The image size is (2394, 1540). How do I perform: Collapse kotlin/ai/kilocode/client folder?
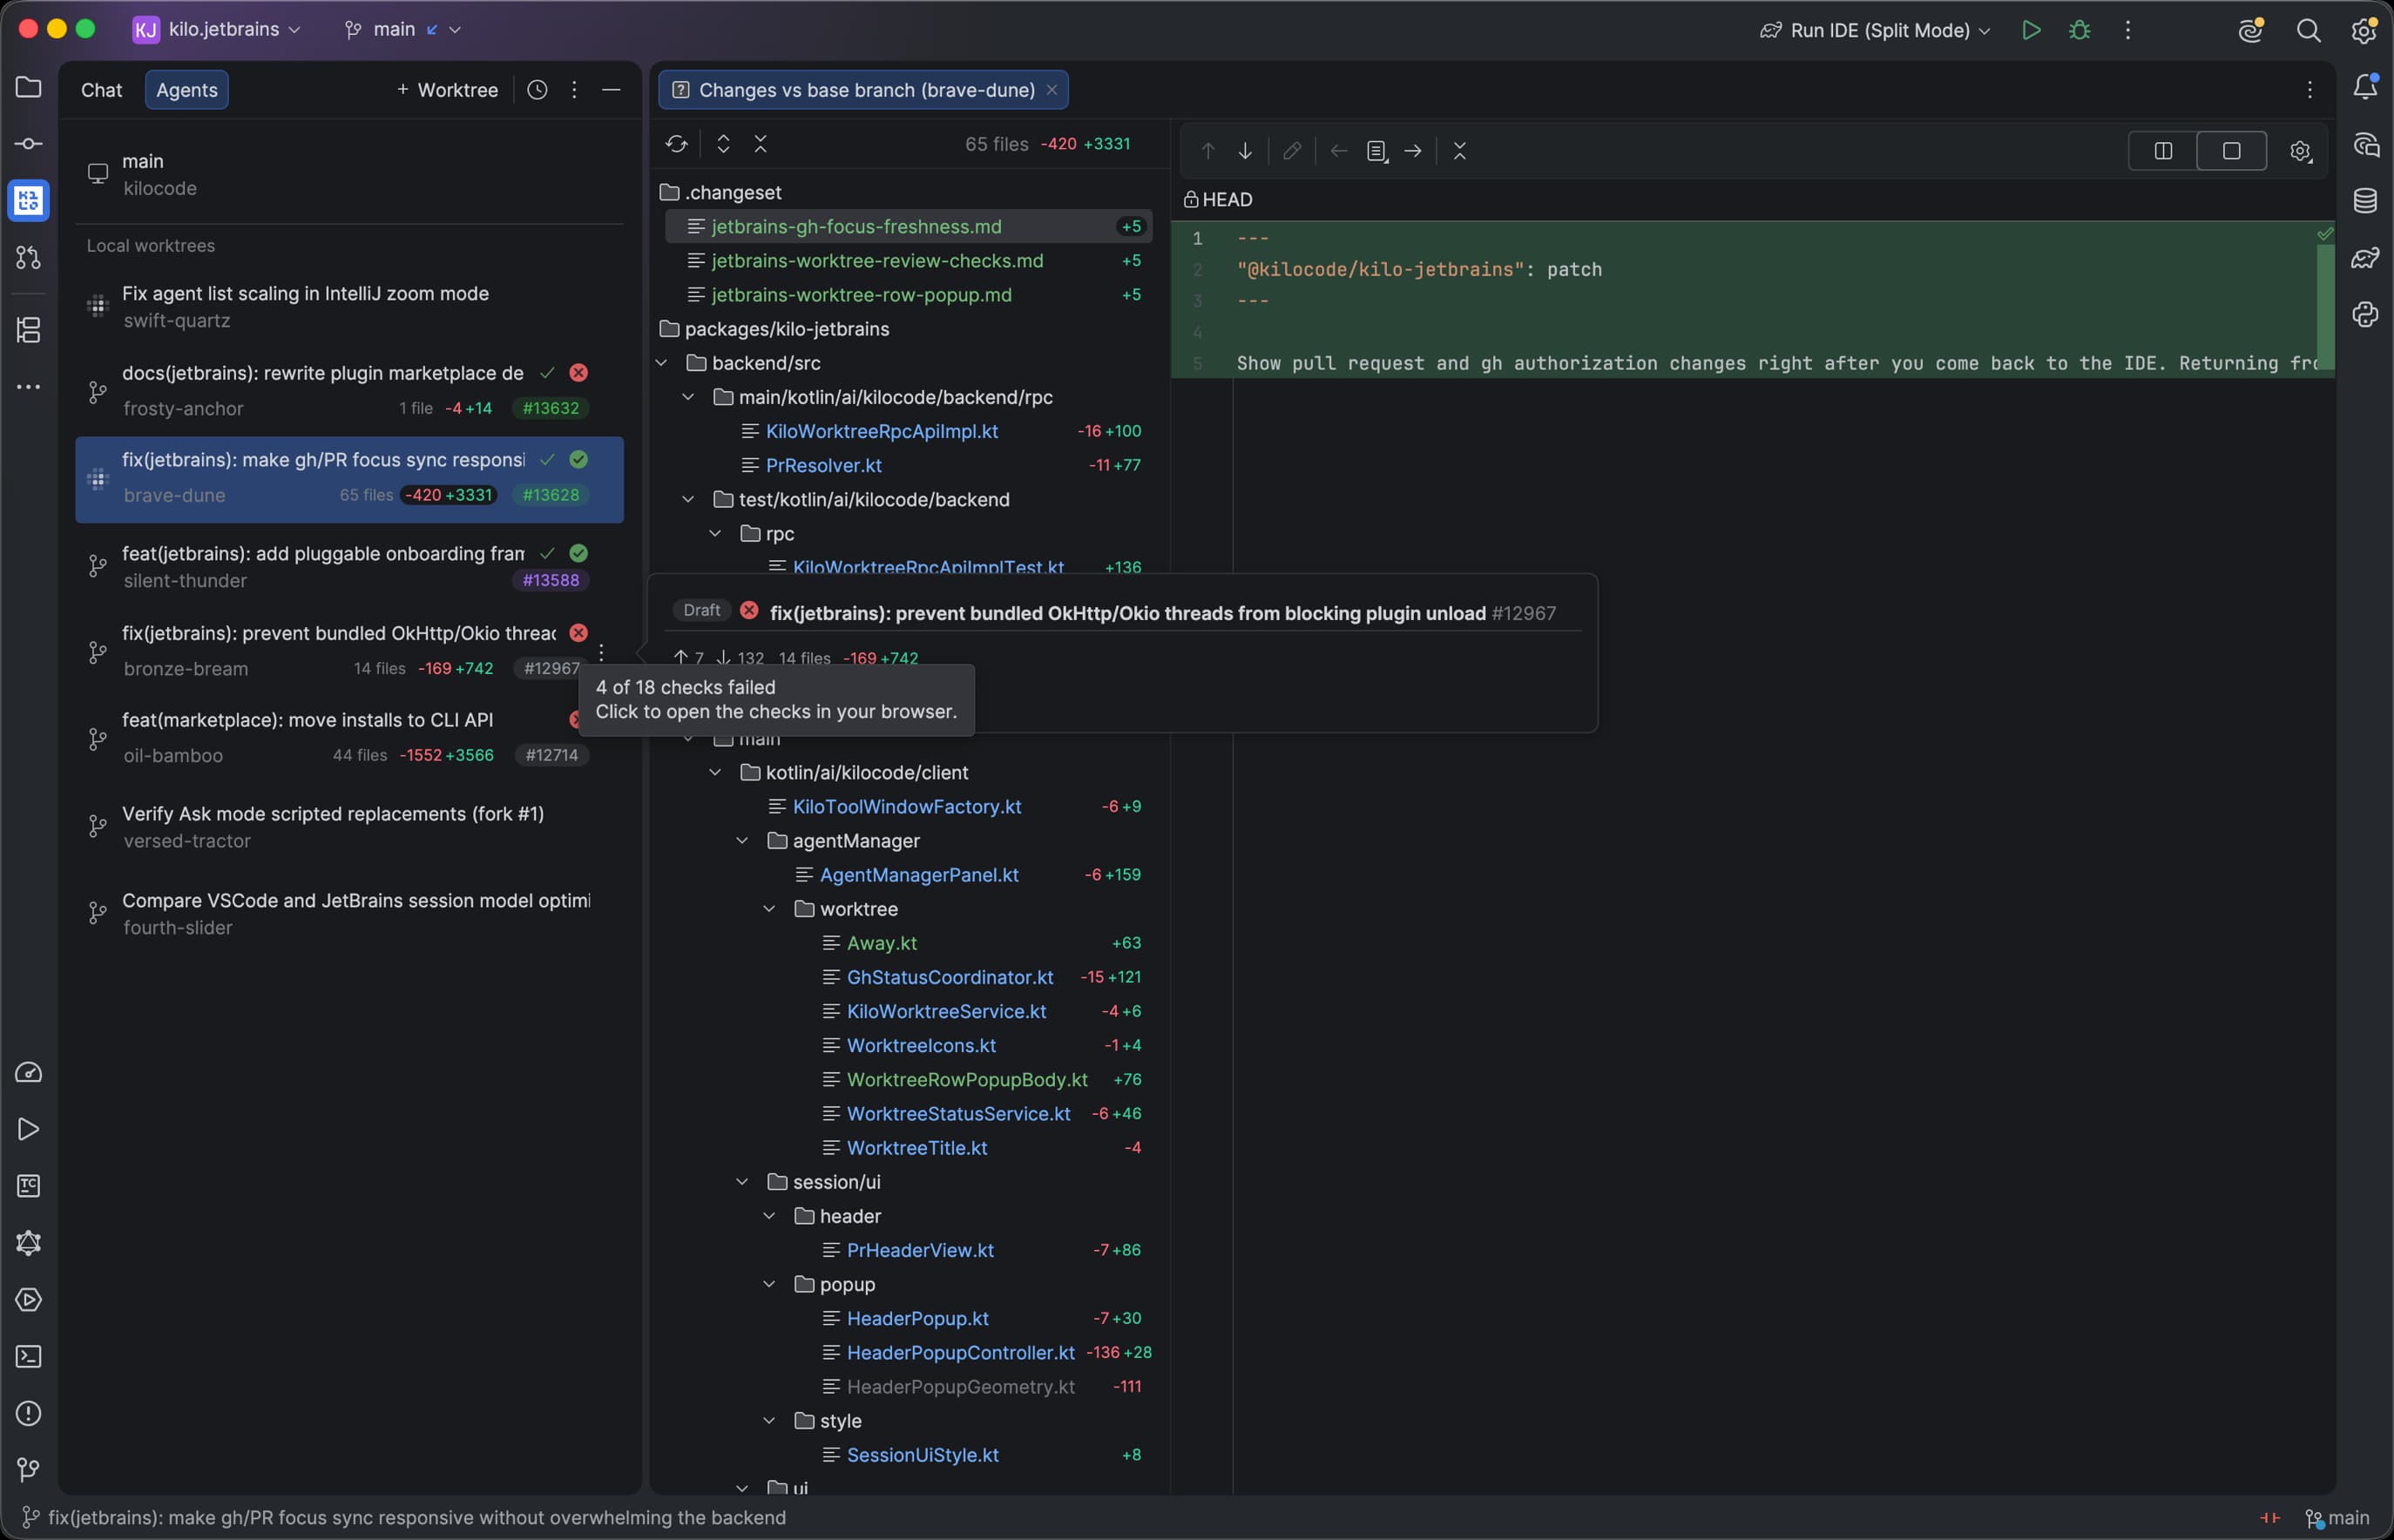tap(715, 772)
